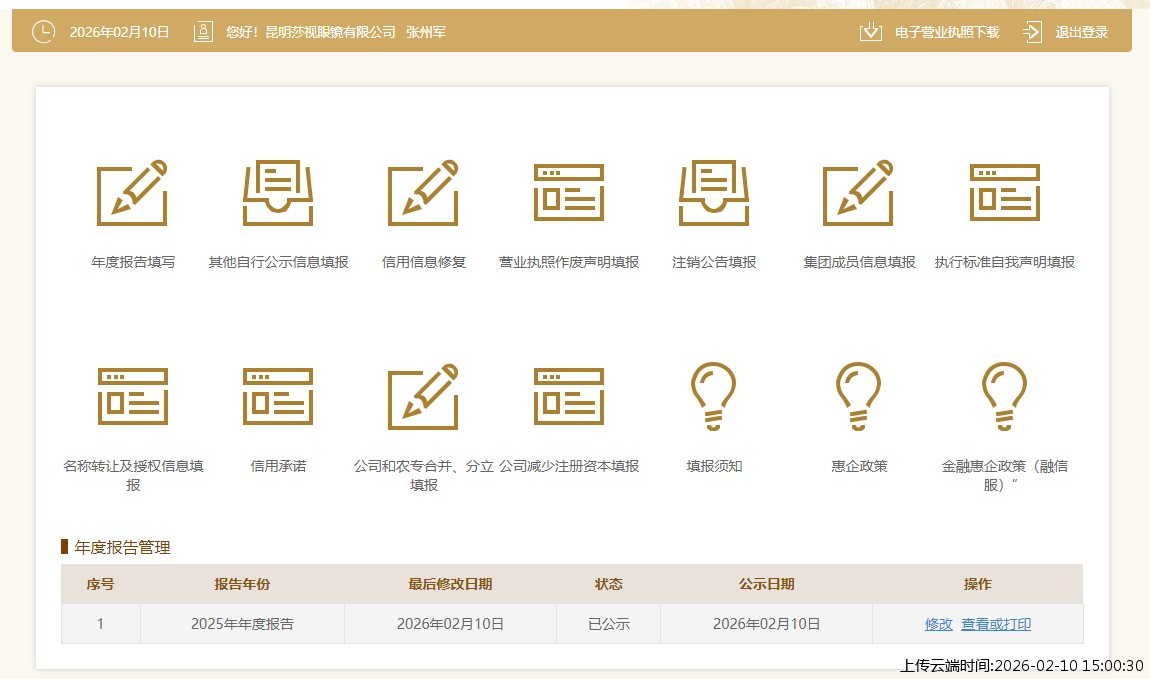Select the 名称转让及授权信息填报 icon

132,397
